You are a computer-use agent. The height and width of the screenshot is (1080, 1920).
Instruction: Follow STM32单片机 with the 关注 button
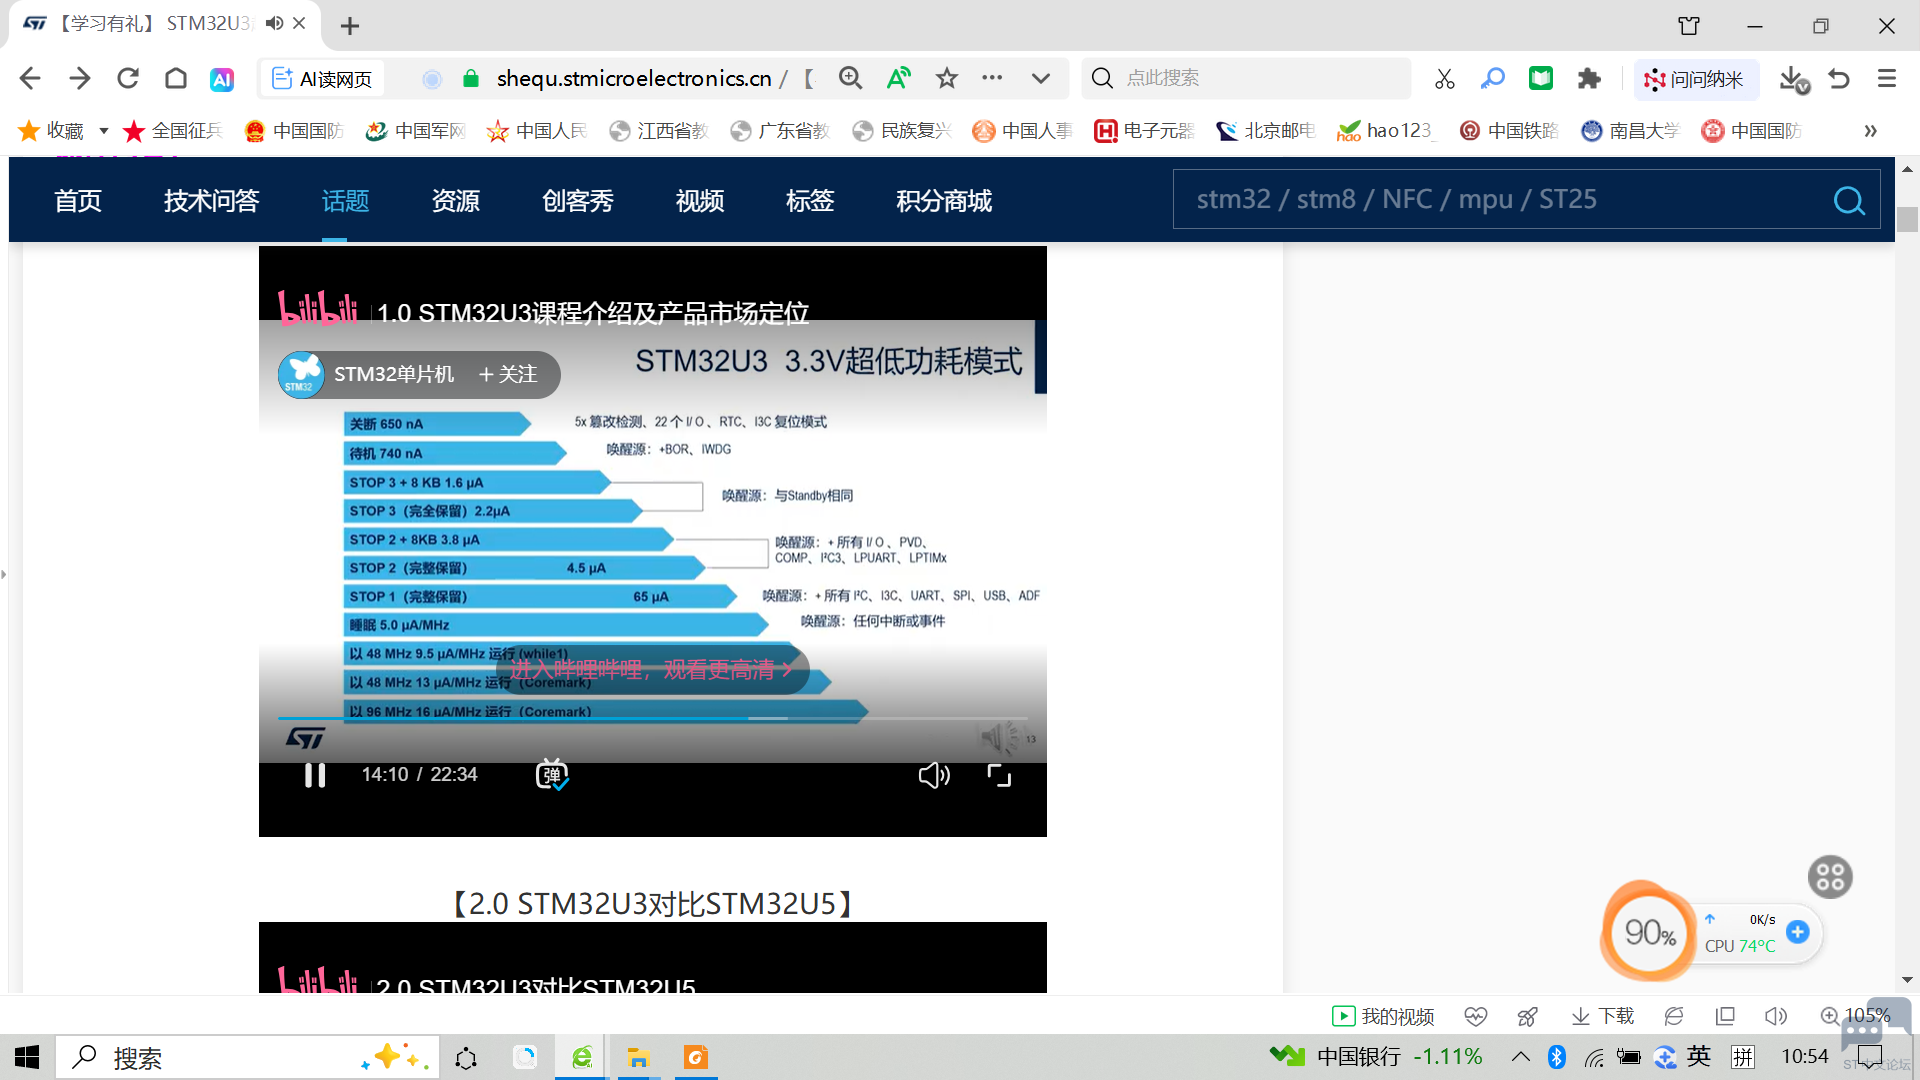coord(508,374)
